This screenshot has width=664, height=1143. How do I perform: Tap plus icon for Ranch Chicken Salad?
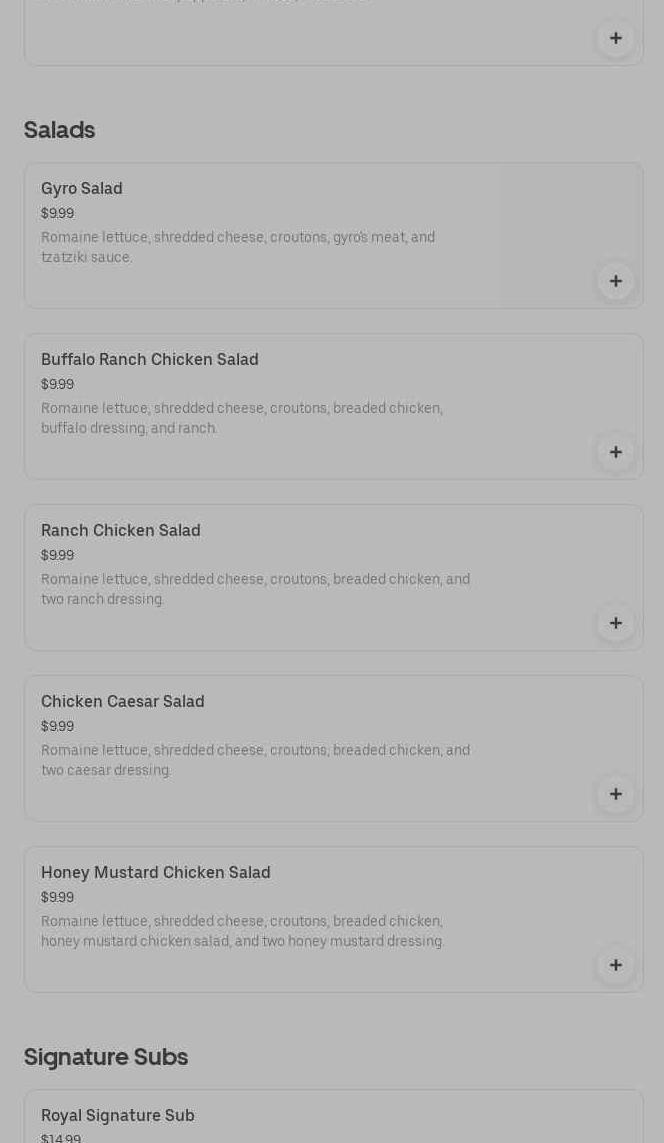pos(616,623)
